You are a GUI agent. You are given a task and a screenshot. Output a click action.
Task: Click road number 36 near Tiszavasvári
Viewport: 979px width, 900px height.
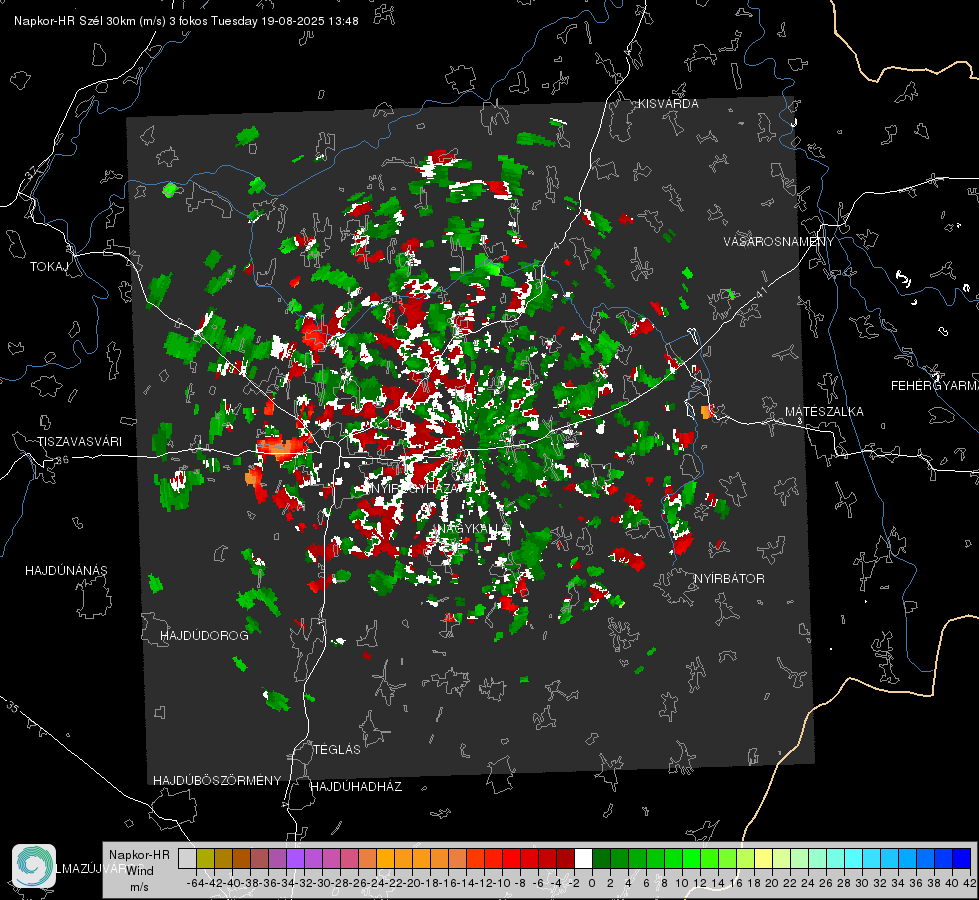tap(62, 460)
